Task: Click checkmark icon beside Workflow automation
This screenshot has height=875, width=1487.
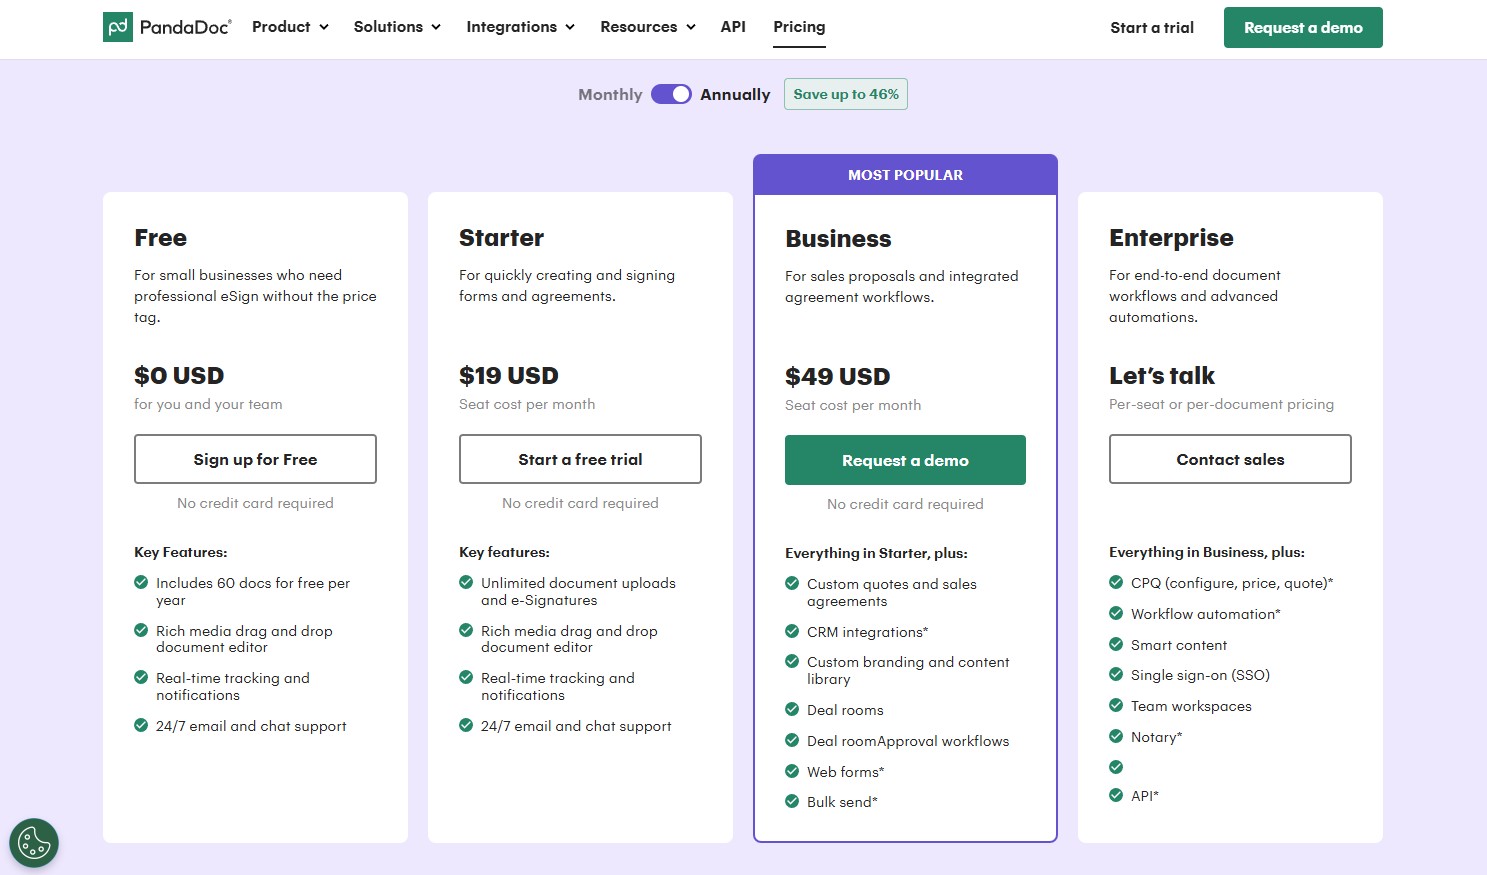Action: coord(1116,613)
